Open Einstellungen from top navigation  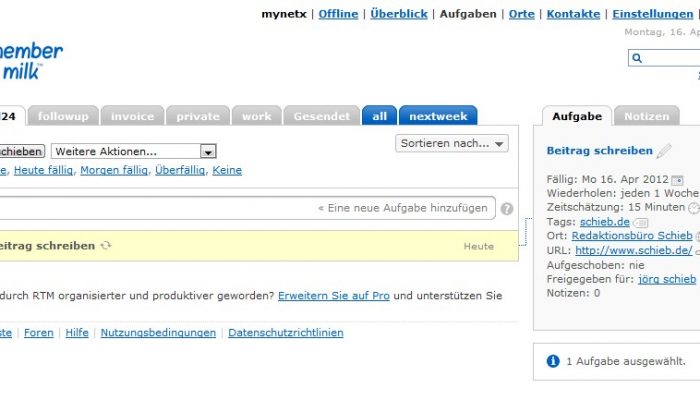point(652,14)
